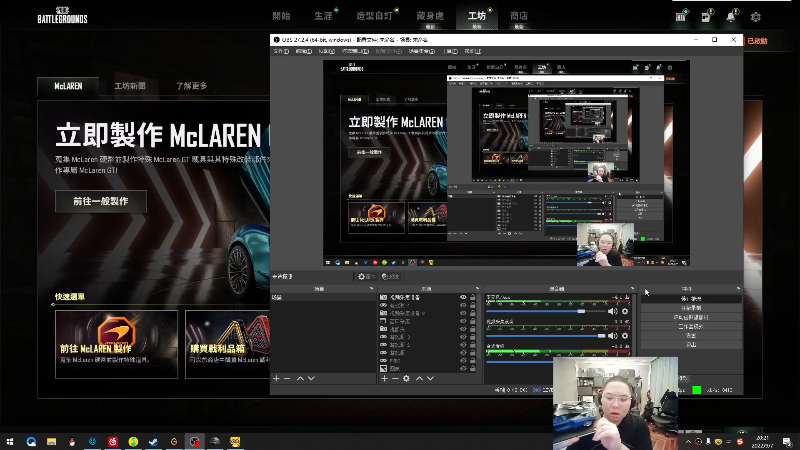
Task: Switch to PUBG 造型自訂 tab
Action: 374,16
